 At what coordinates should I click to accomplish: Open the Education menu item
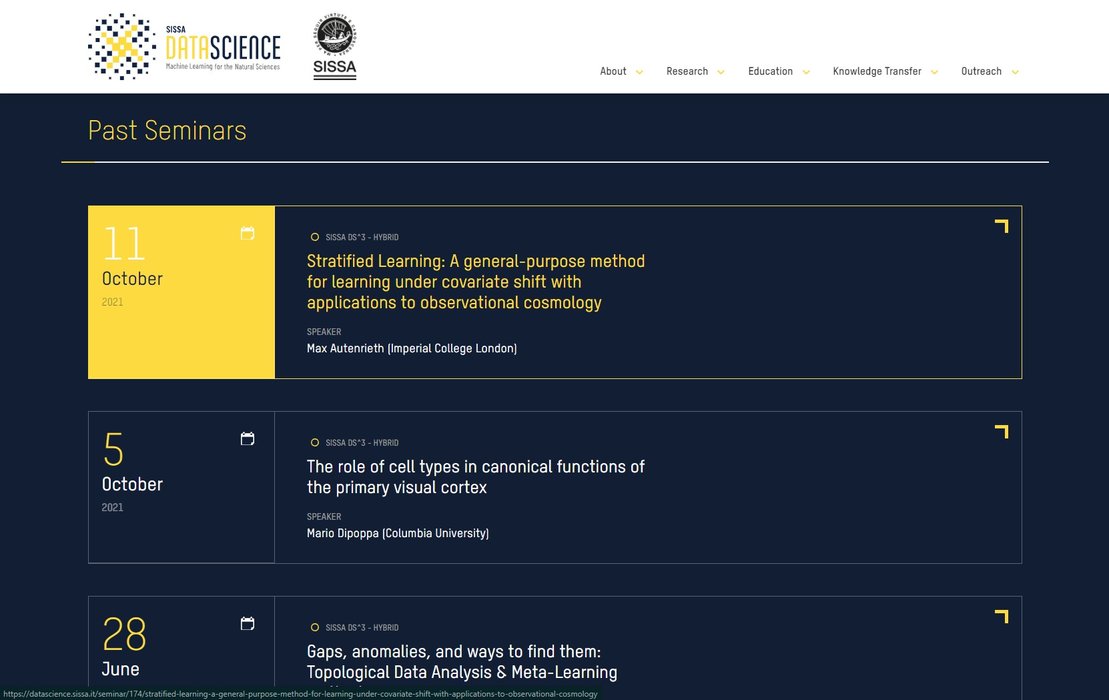[x=770, y=72]
